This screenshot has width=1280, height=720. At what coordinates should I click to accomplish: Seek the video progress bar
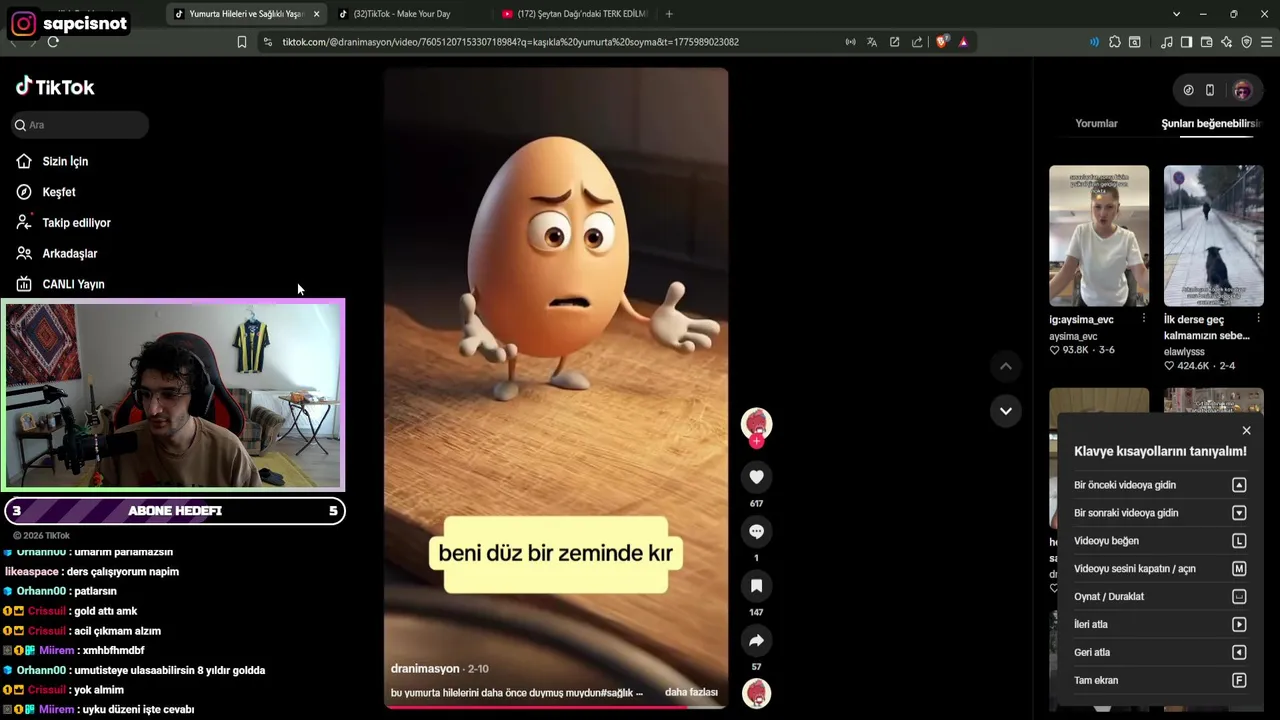tap(556, 707)
